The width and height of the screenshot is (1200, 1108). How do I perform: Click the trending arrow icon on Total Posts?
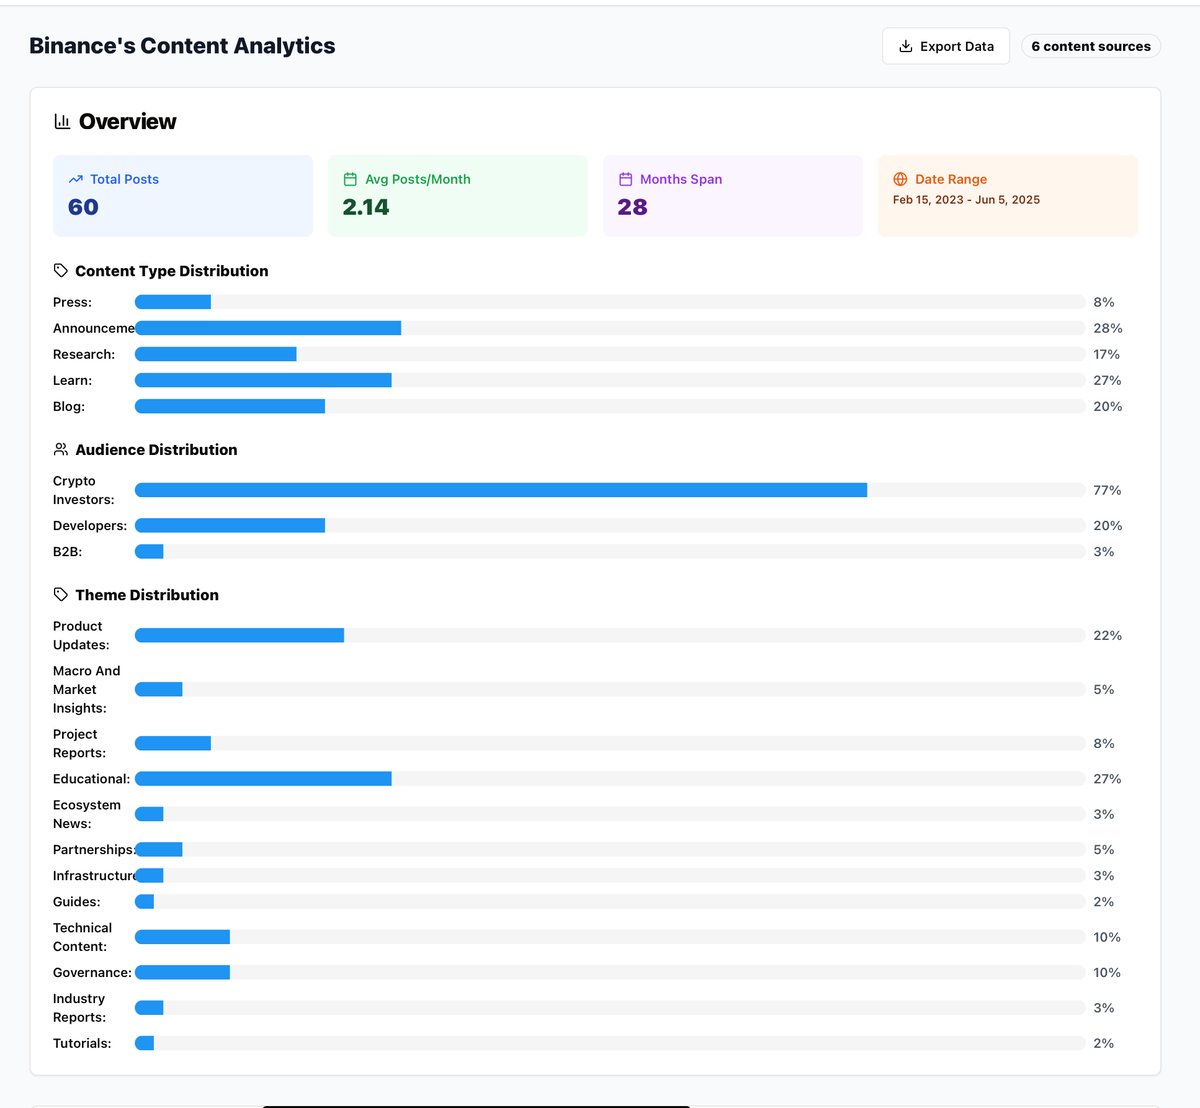(76, 179)
